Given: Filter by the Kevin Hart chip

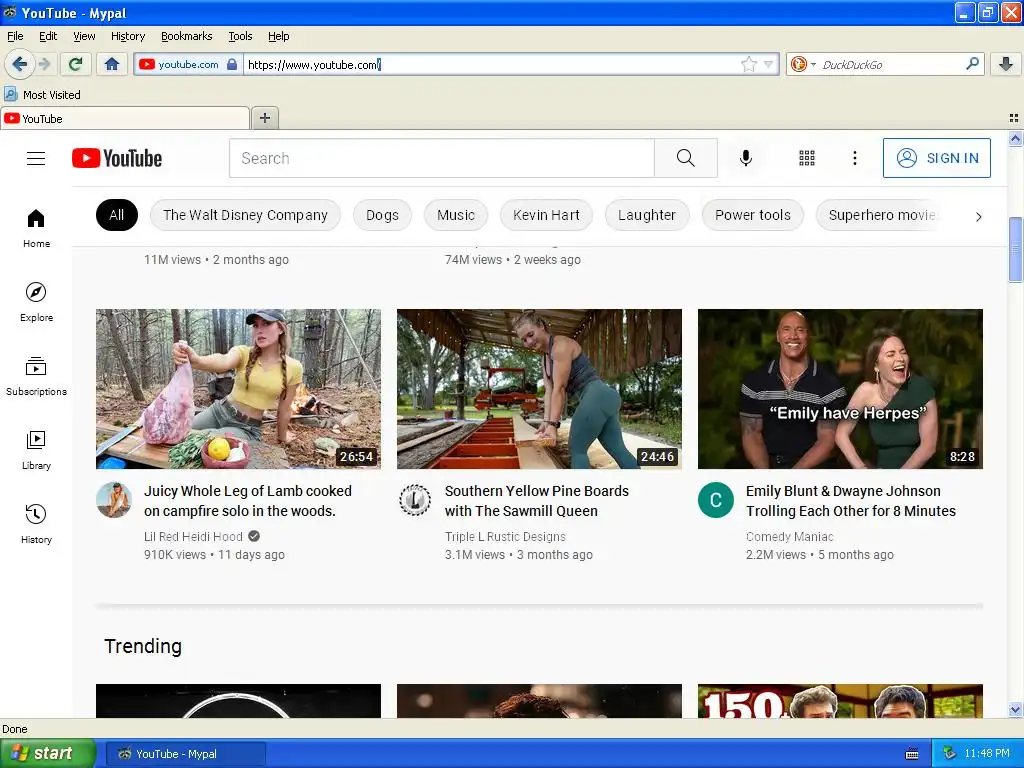Looking at the screenshot, I should [547, 215].
